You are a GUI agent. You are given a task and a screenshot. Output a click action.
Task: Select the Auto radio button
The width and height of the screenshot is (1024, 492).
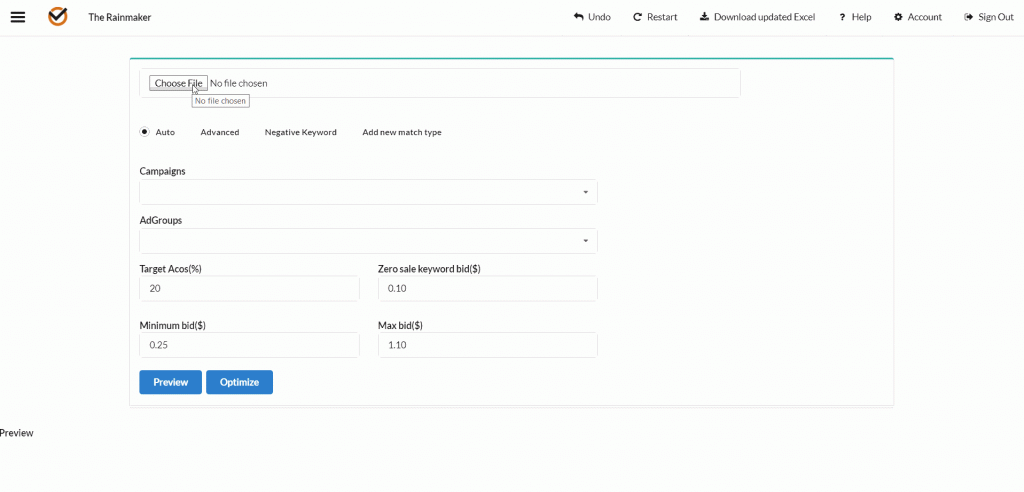tap(145, 132)
